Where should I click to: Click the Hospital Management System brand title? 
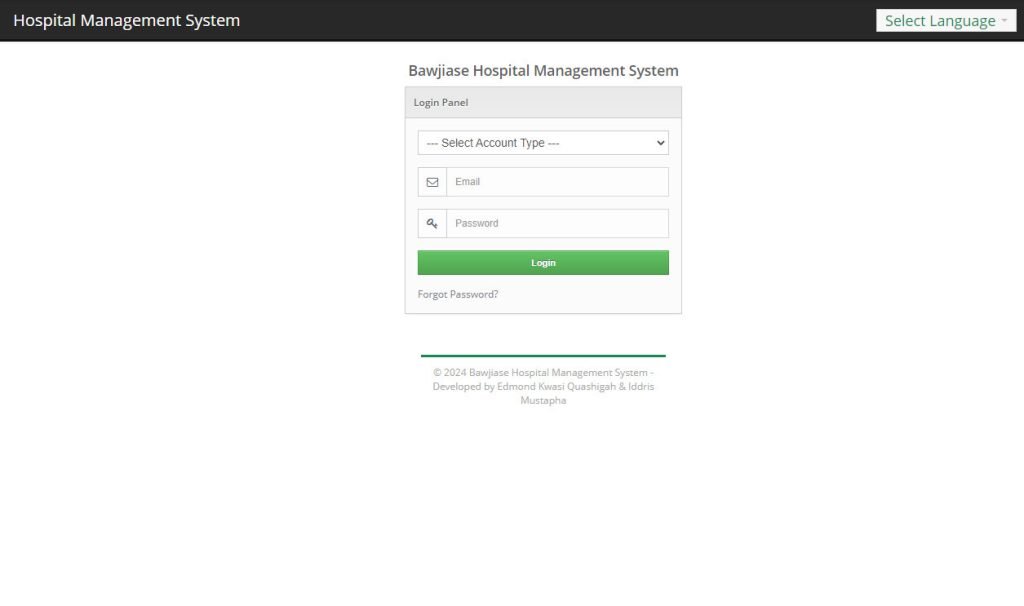tap(127, 20)
